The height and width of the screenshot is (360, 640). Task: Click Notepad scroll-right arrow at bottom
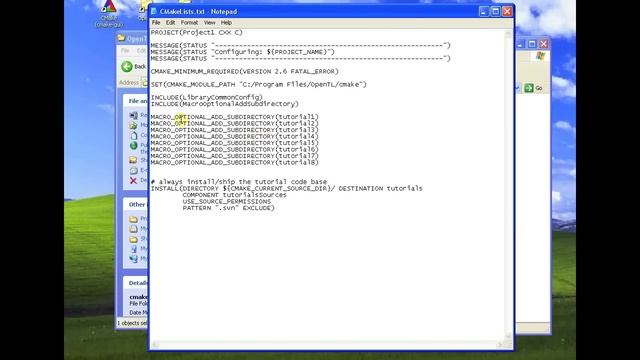(x=500, y=345)
